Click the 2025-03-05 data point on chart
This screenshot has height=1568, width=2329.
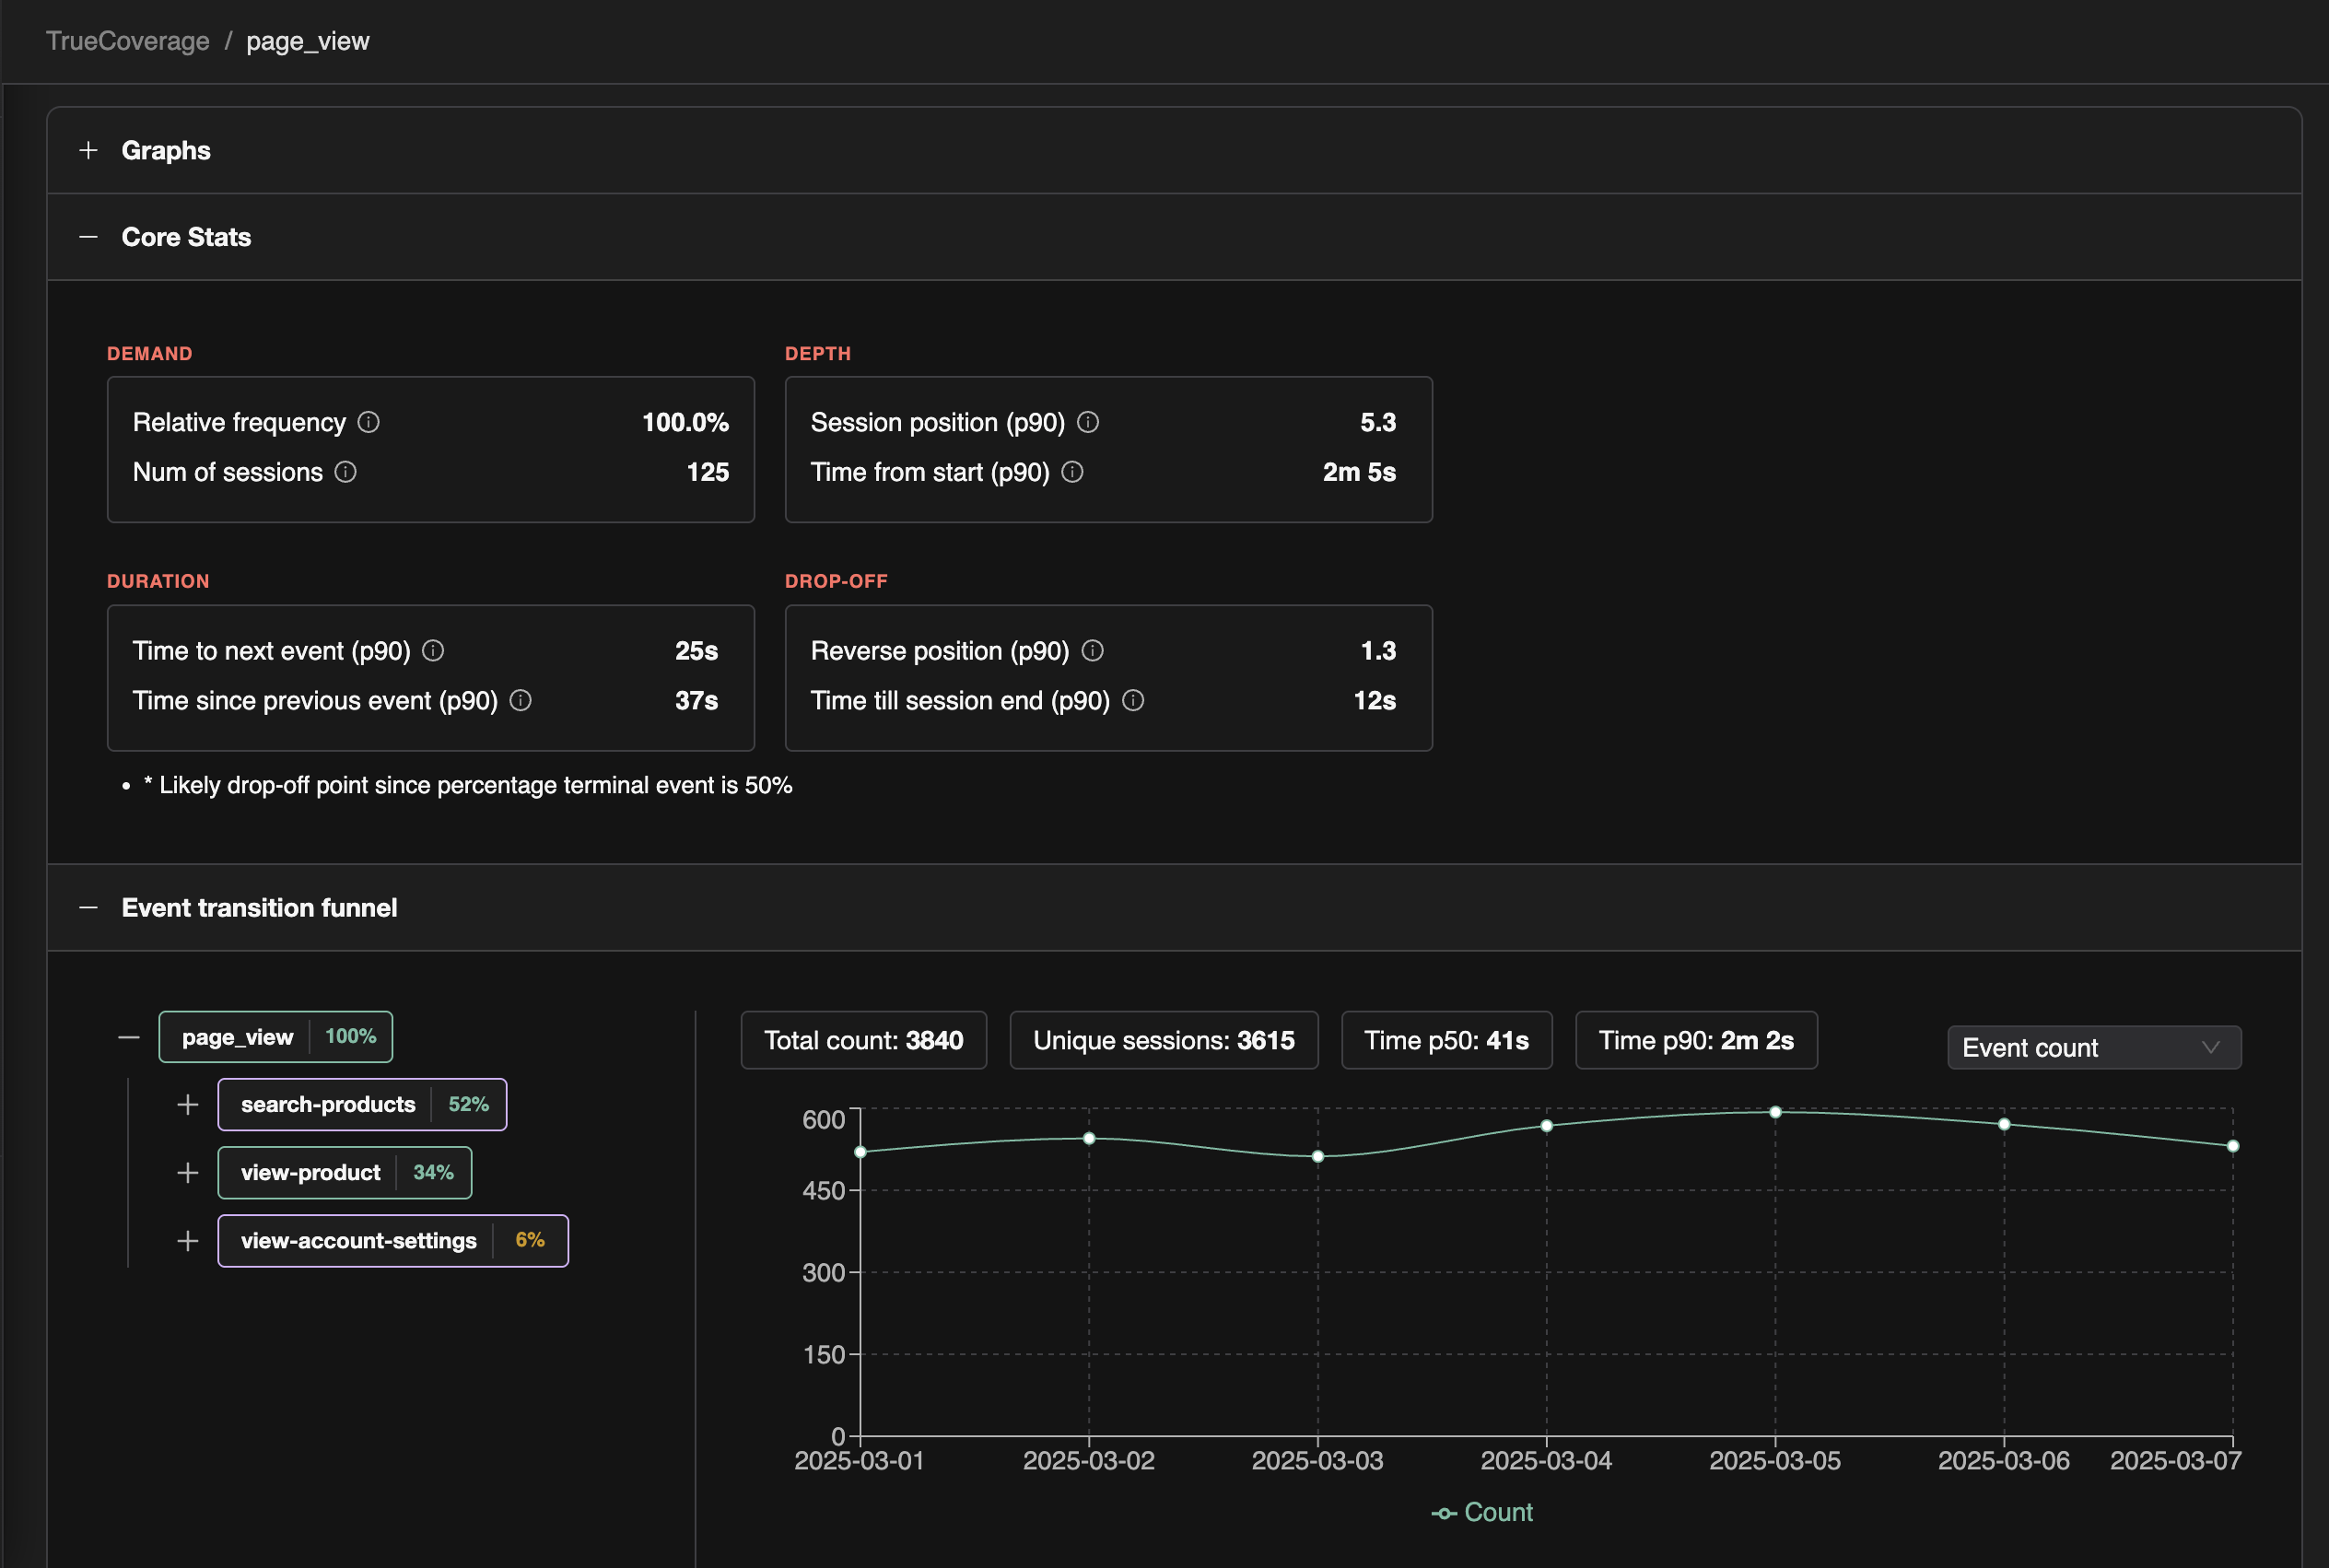click(1775, 1112)
